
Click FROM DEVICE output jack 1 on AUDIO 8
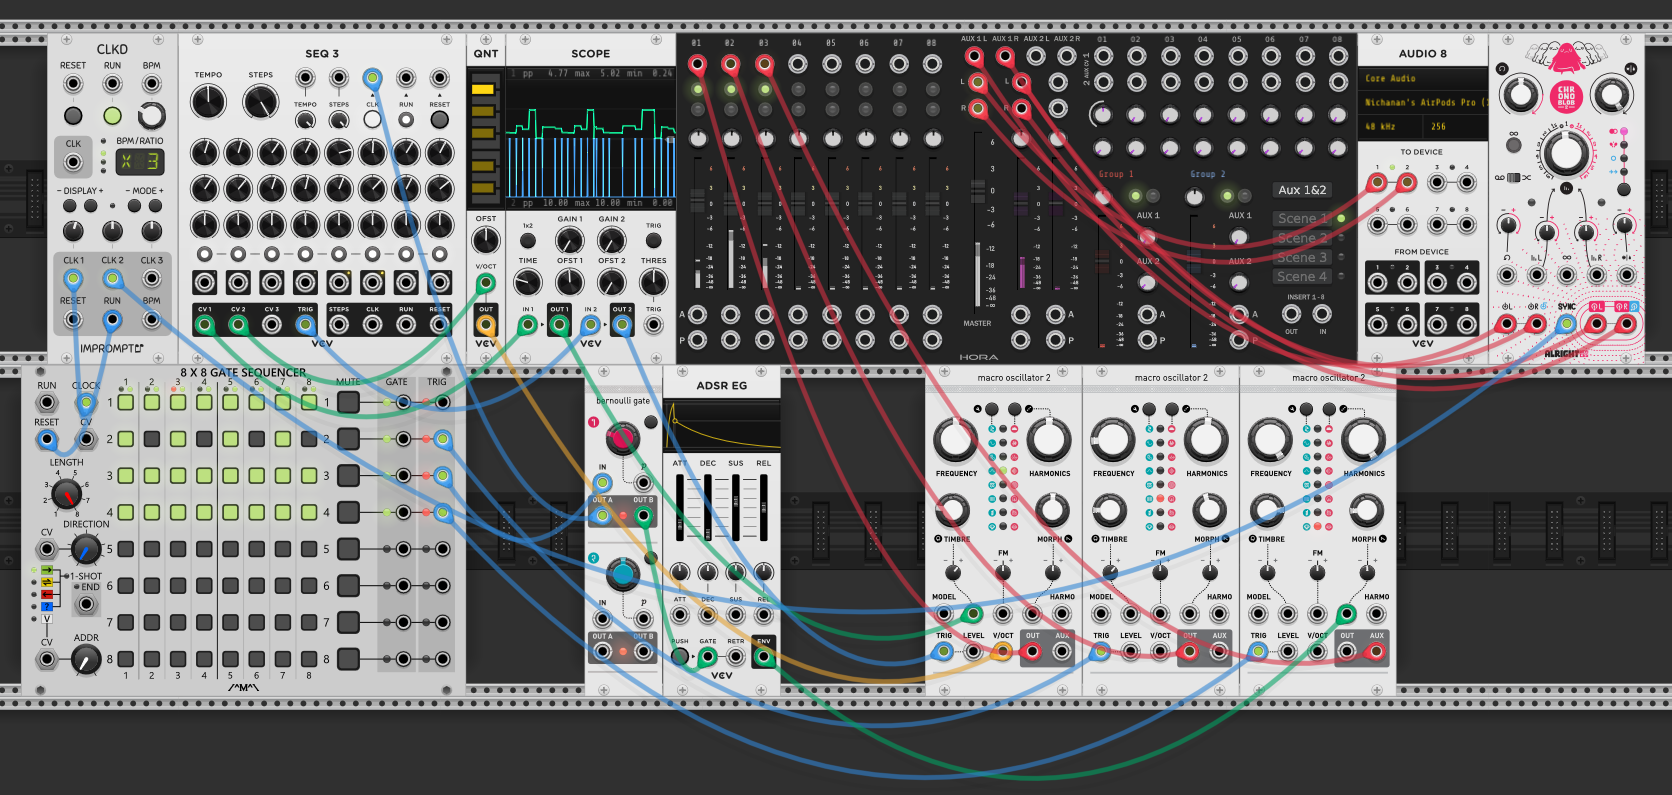(x=1377, y=282)
